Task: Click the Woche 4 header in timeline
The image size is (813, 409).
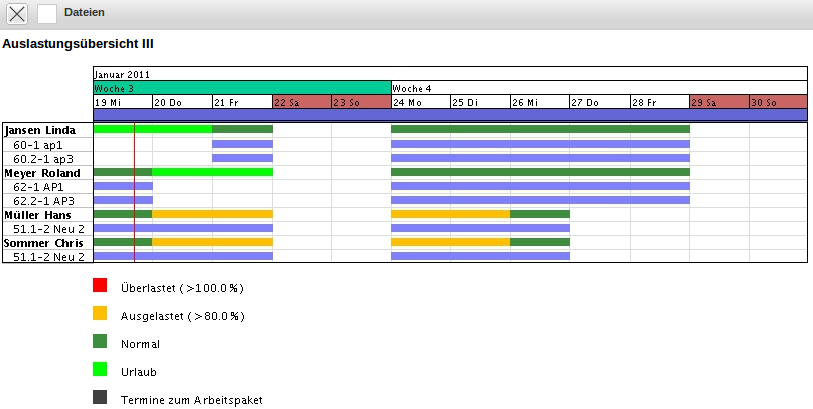Action: [x=598, y=88]
